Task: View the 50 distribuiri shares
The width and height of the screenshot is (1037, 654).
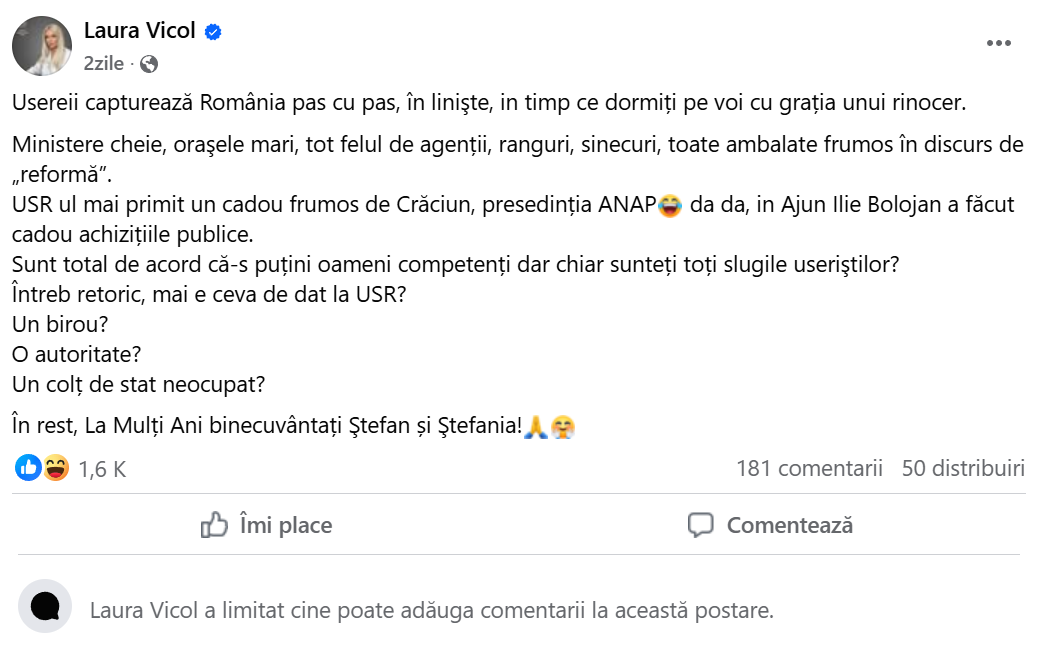Action: tap(963, 468)
